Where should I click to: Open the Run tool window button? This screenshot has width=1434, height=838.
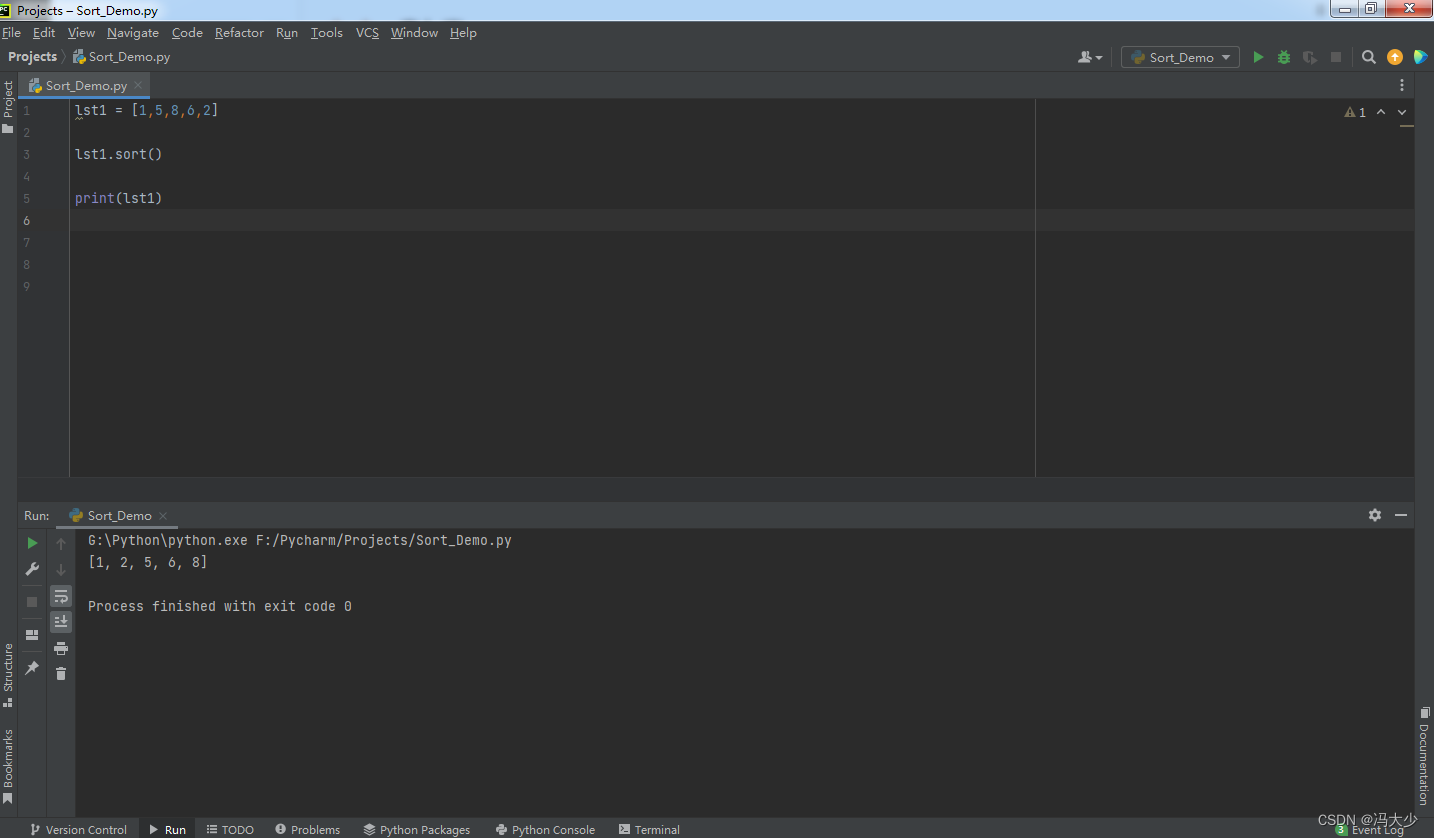(x=167, y=829)
